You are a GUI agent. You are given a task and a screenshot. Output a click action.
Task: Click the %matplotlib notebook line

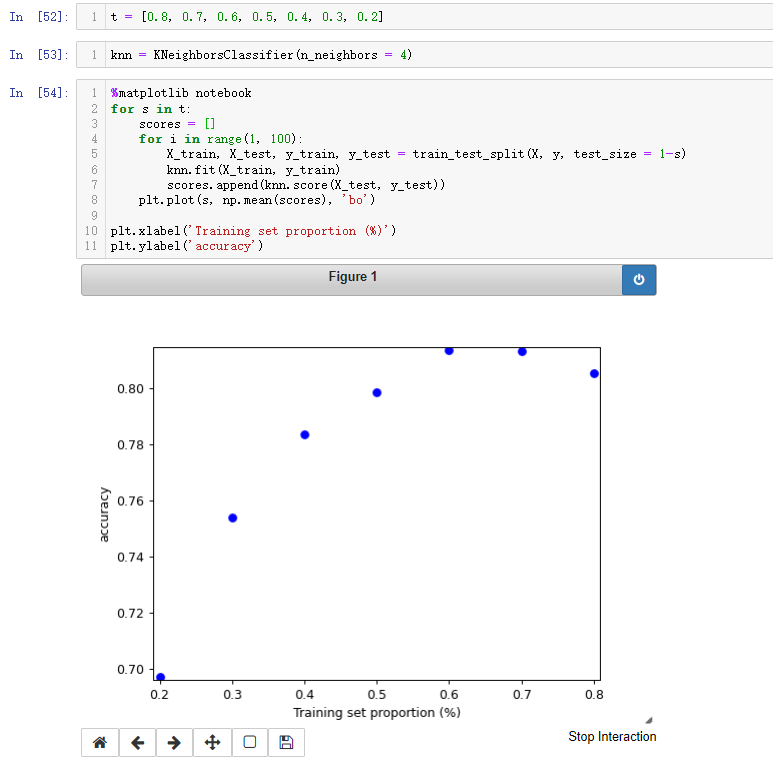point(181,93)
